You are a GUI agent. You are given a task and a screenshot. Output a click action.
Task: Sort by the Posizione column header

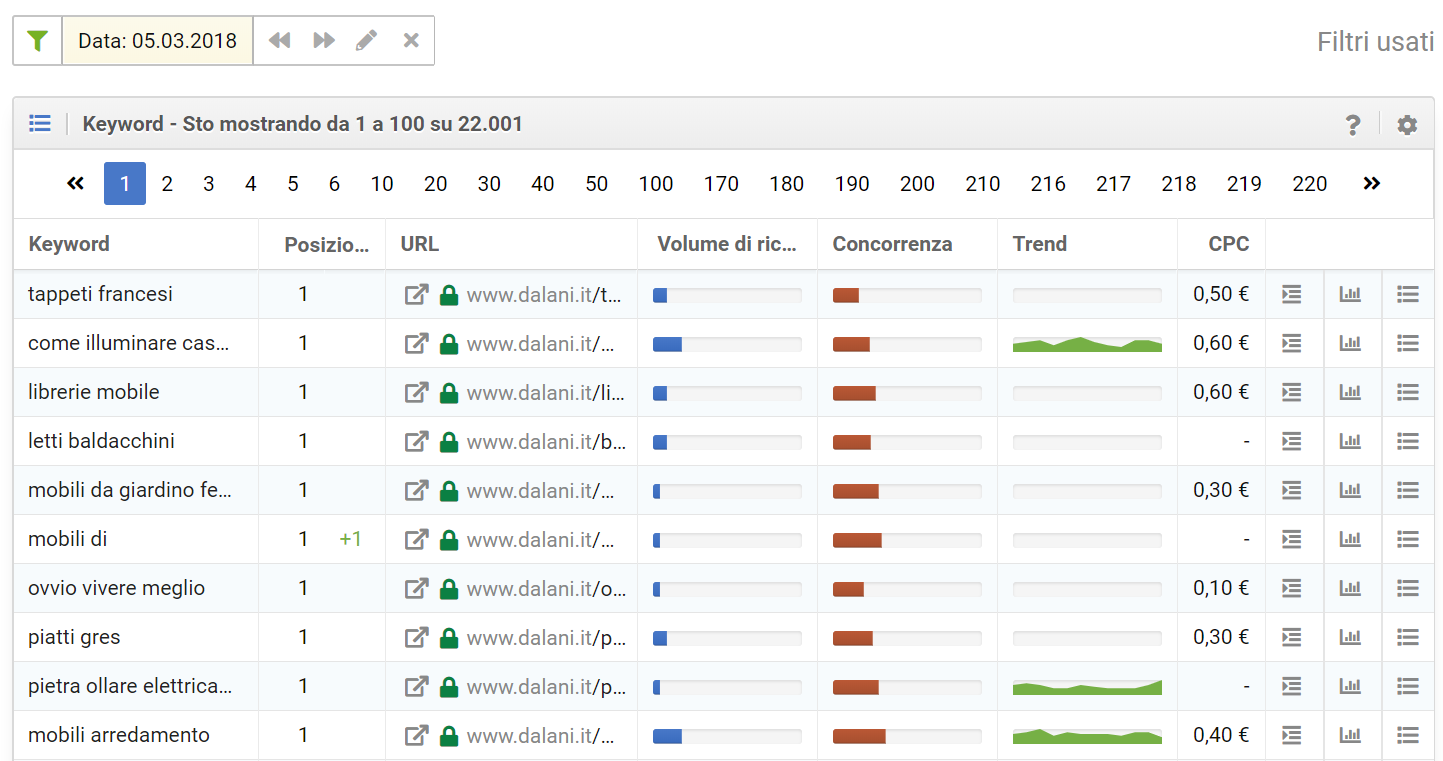pyautogui.click(x=326, y=244)
